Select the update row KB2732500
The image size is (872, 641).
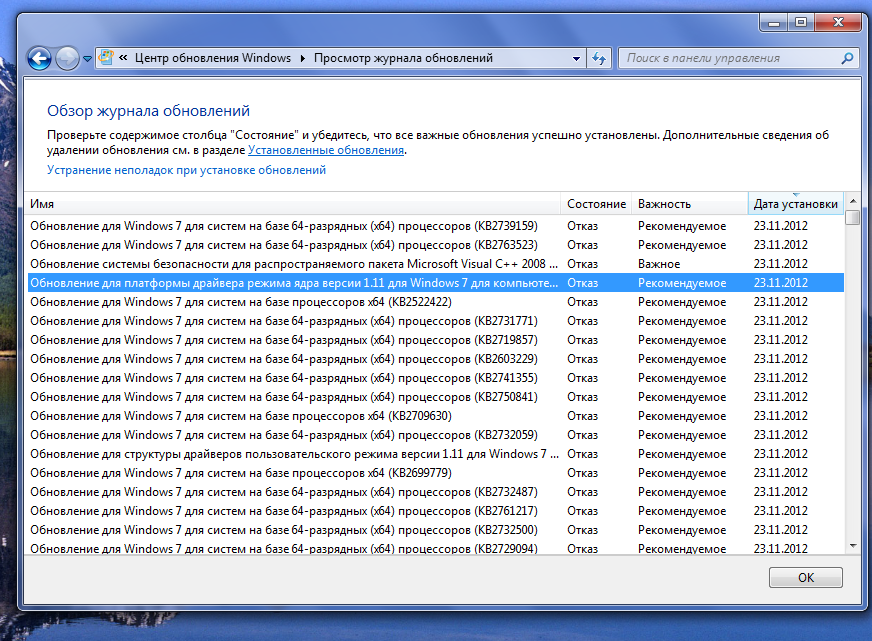[x=435, y=530]
